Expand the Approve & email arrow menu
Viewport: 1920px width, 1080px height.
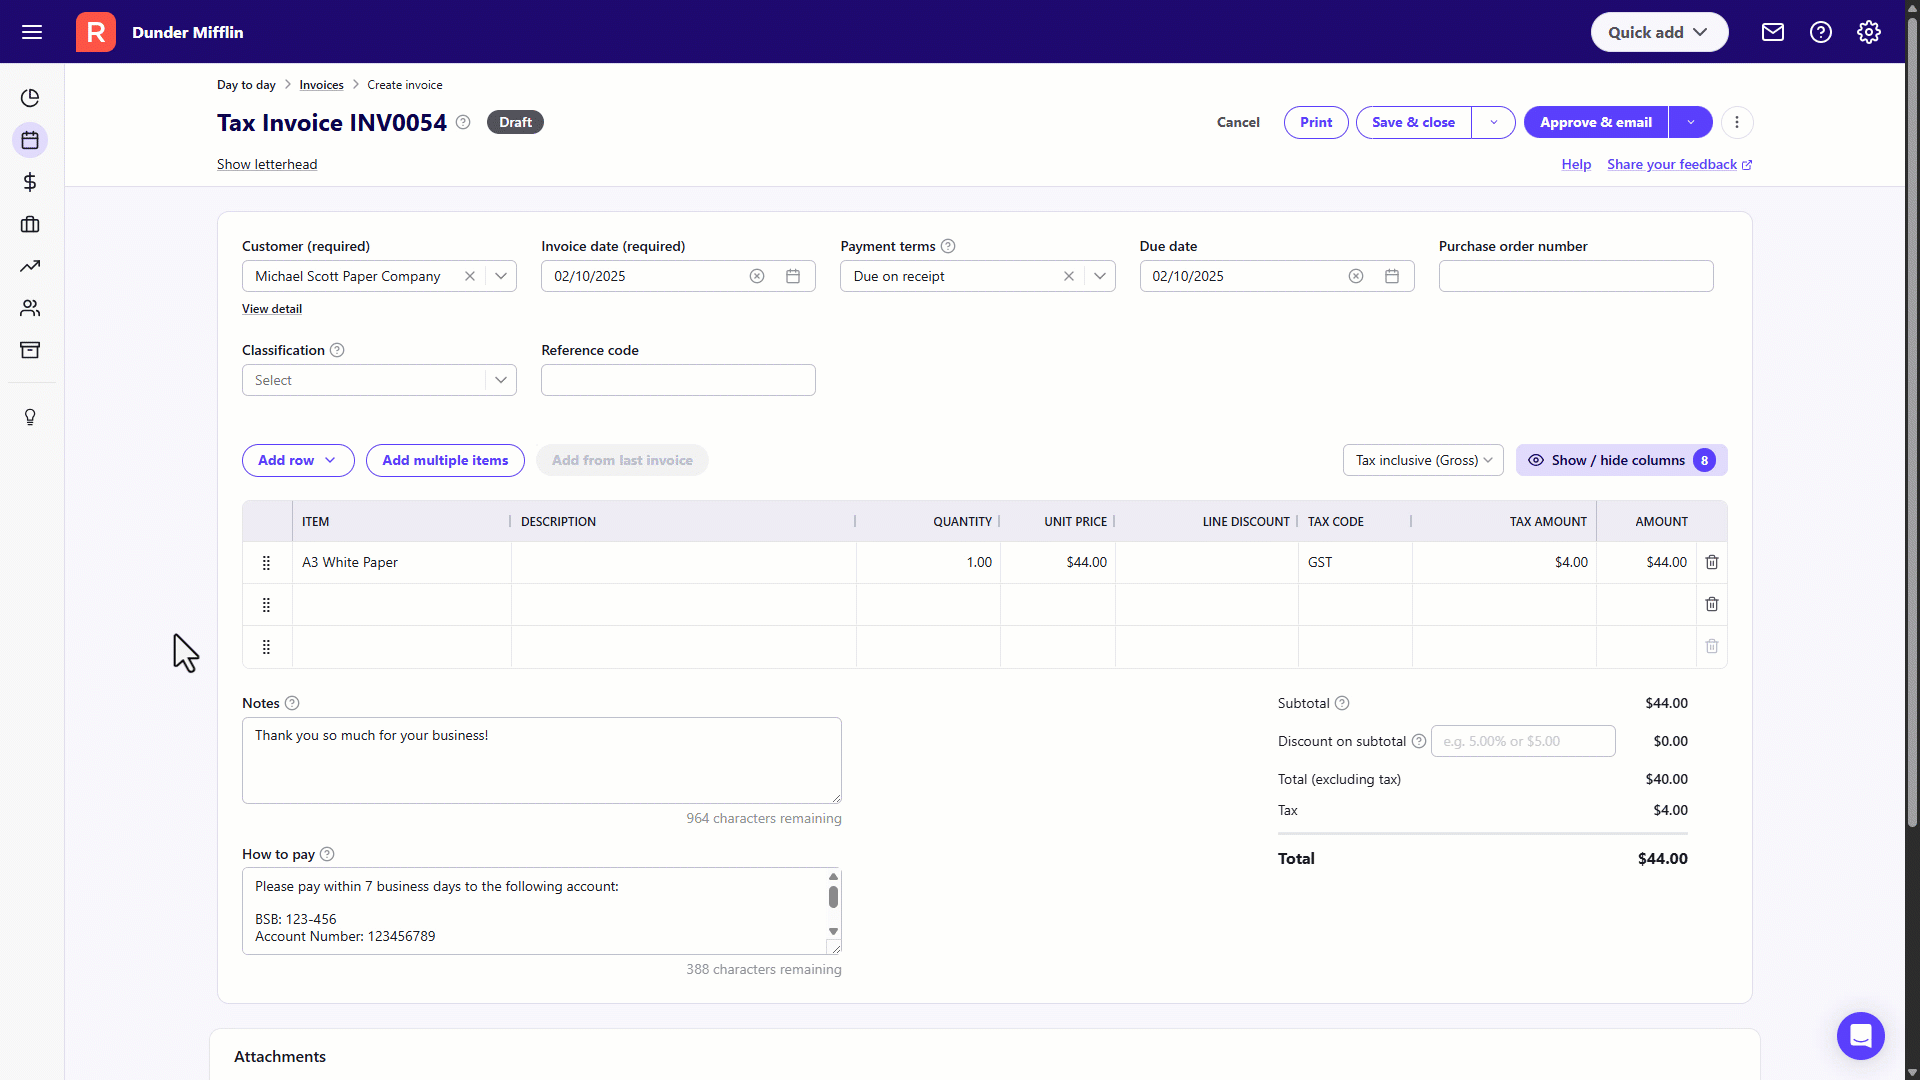click(1690, 122)
